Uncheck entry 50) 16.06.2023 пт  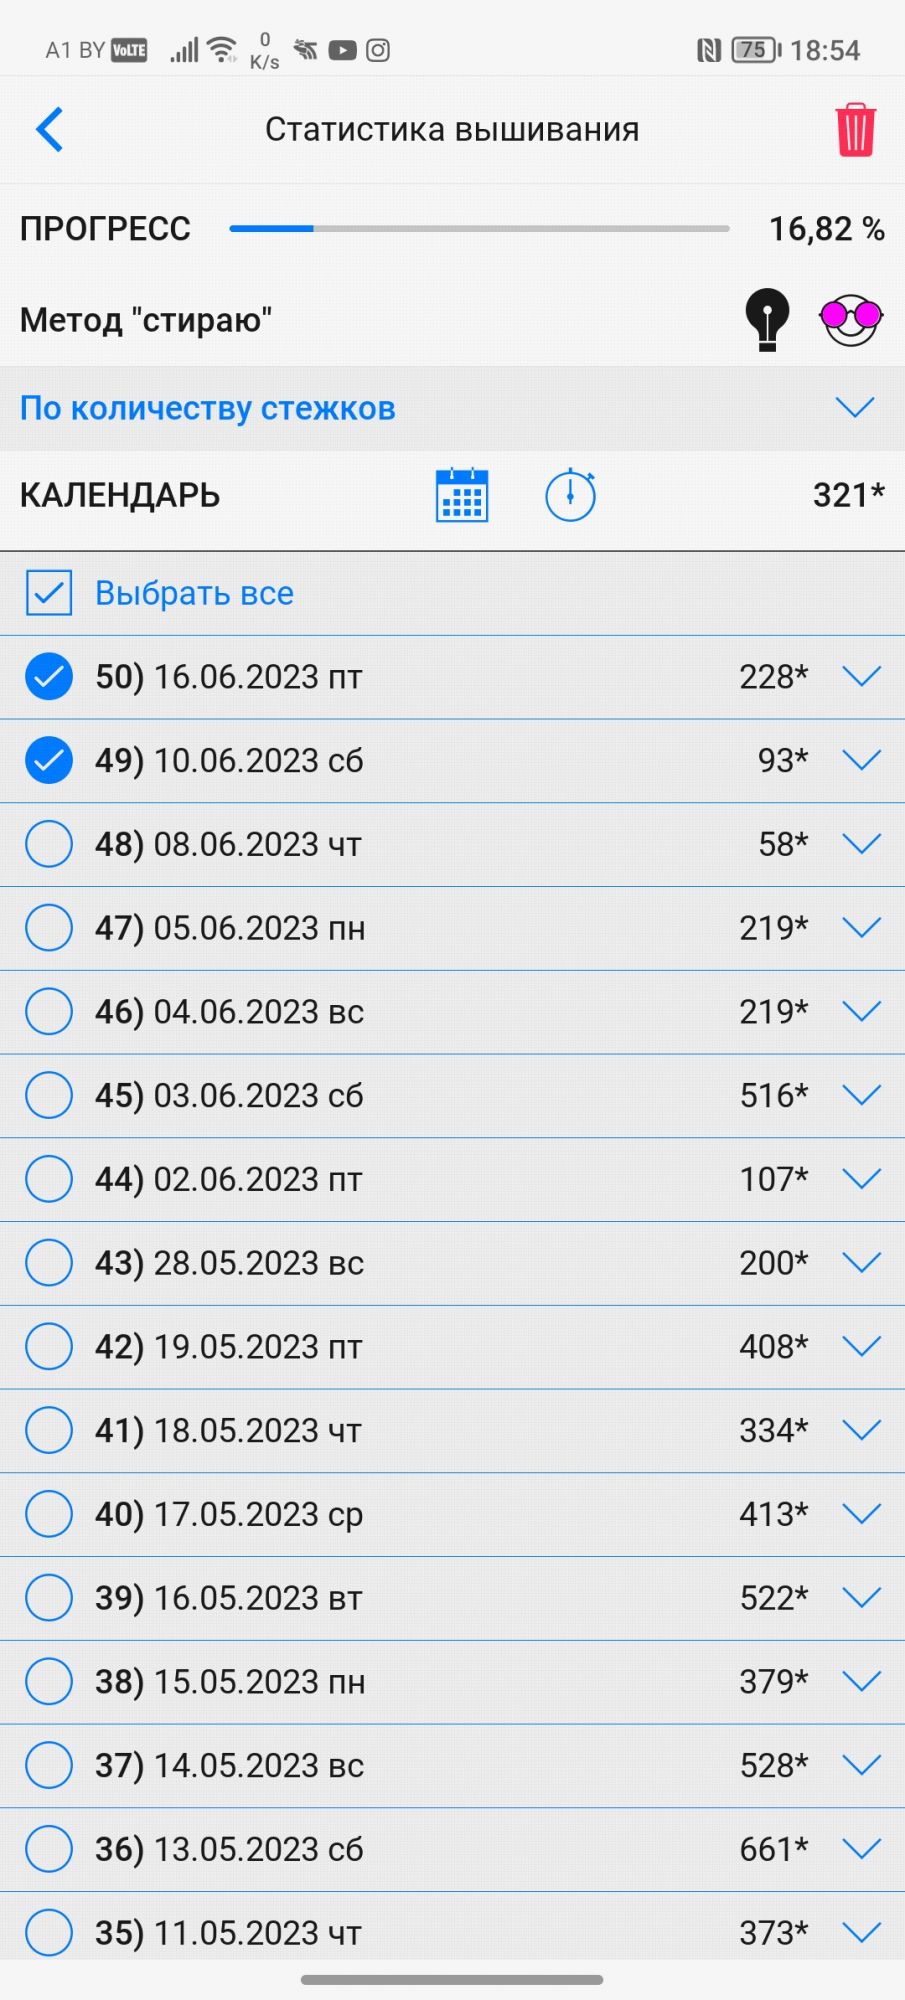click(49, 677)
